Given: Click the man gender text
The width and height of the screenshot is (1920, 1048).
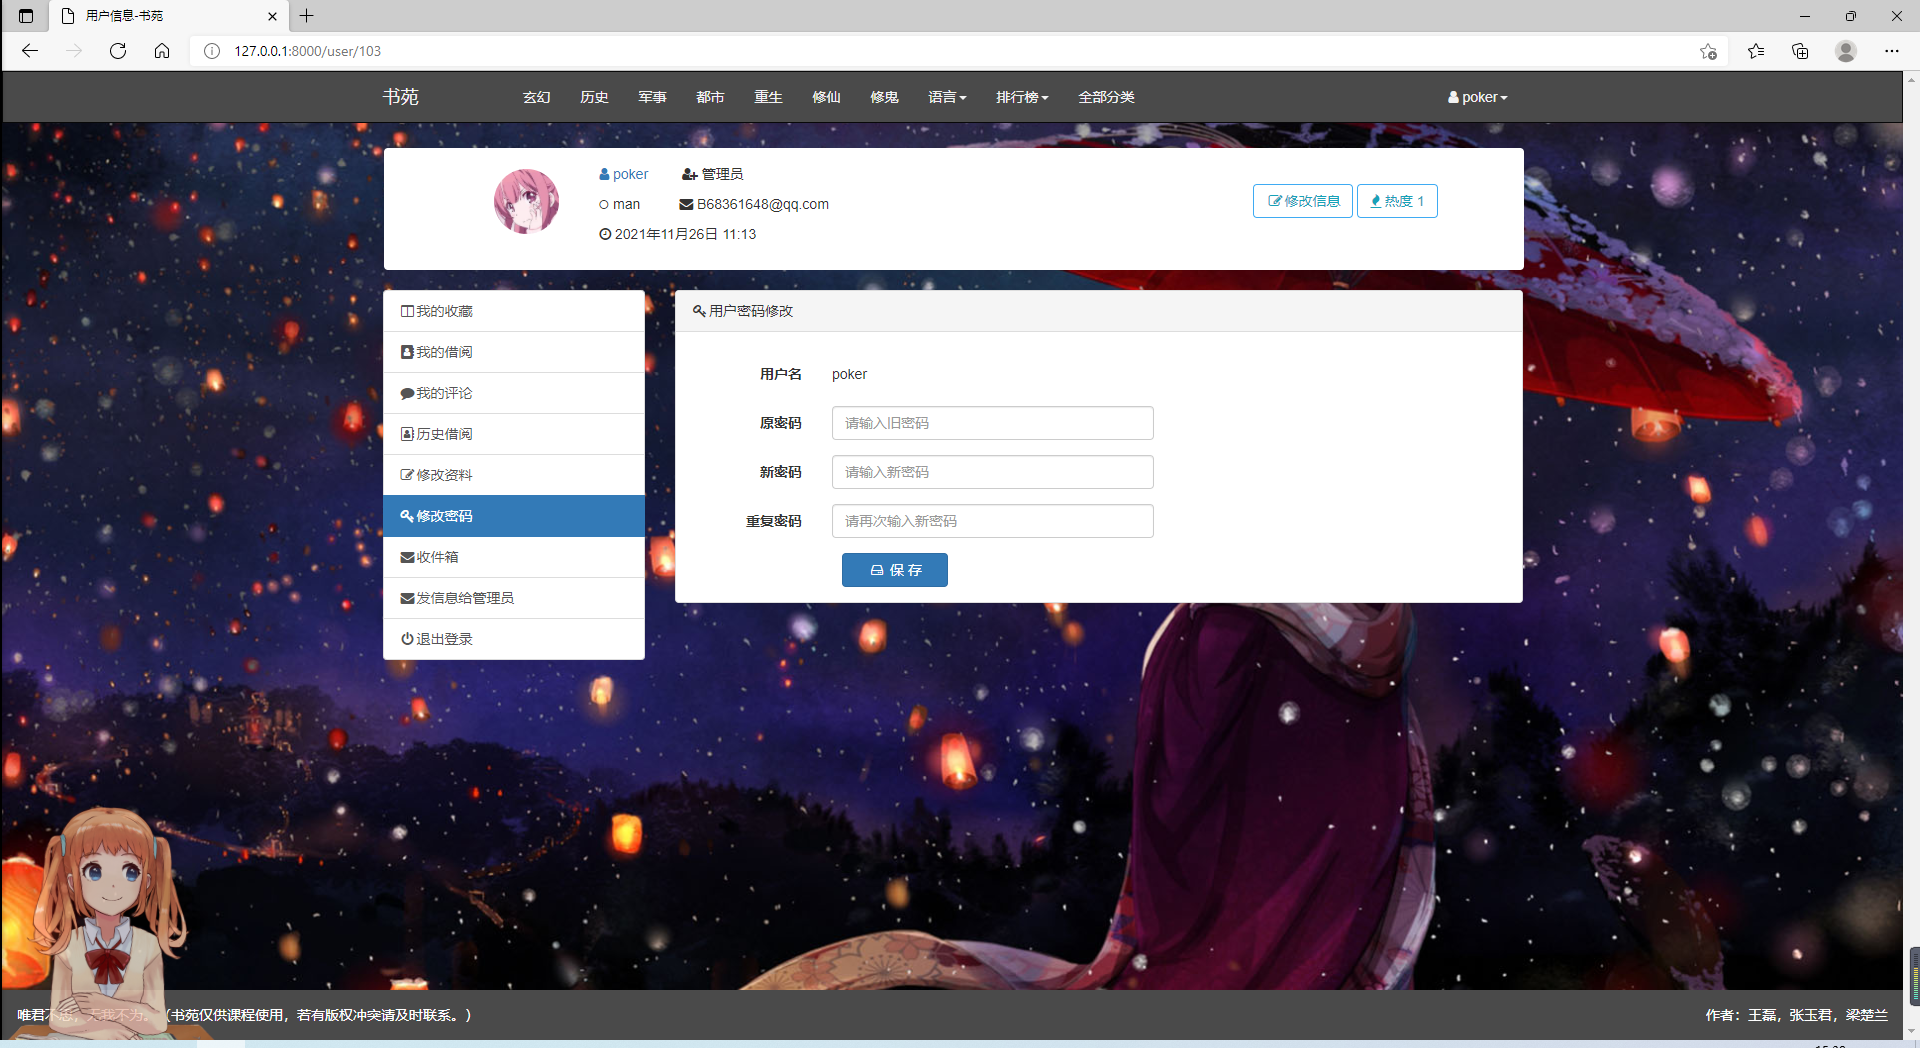Looking at the screenshot, I should click(627, 204).
